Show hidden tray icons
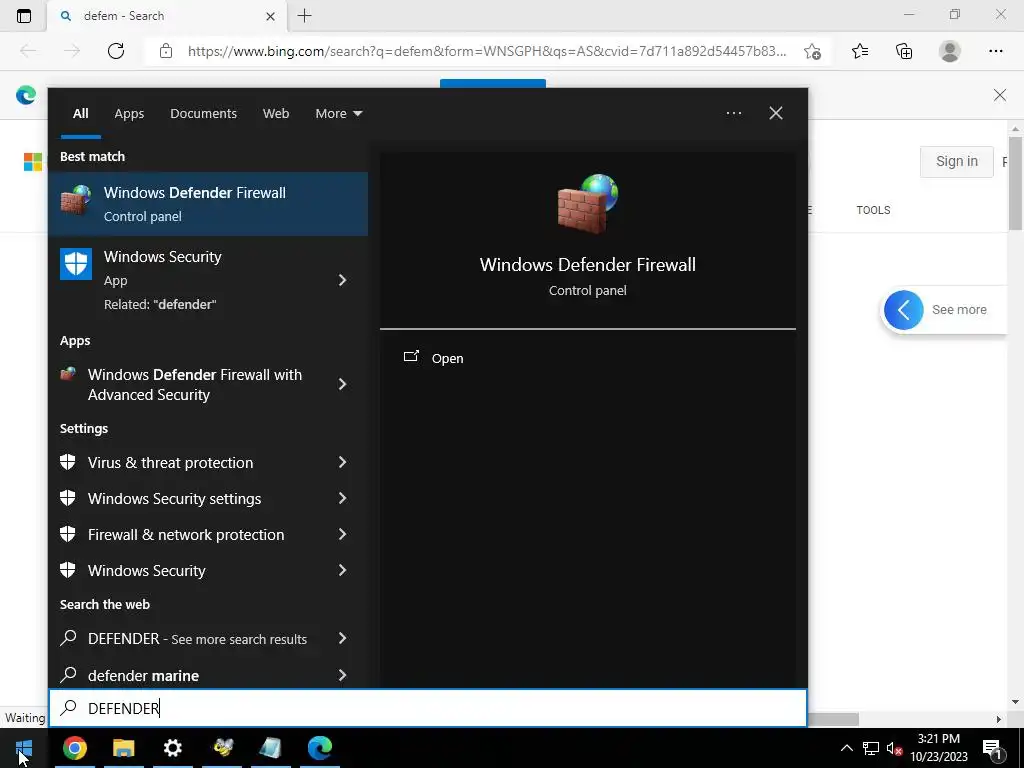The width and height of the screenshot is (1024, 768). pos(846,748)
